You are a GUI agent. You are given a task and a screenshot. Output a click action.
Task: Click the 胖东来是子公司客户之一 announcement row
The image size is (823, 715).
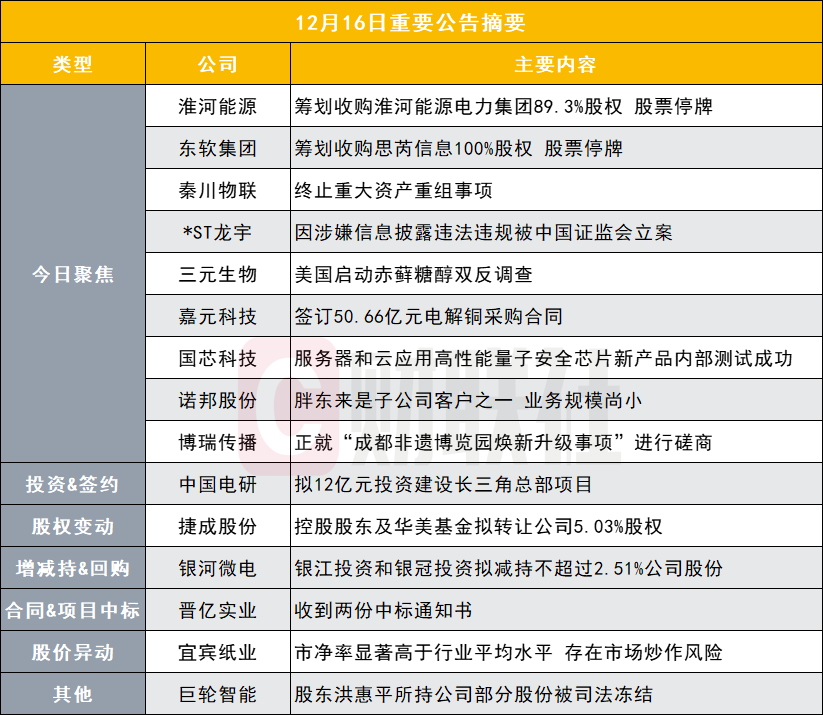[468, 401]
